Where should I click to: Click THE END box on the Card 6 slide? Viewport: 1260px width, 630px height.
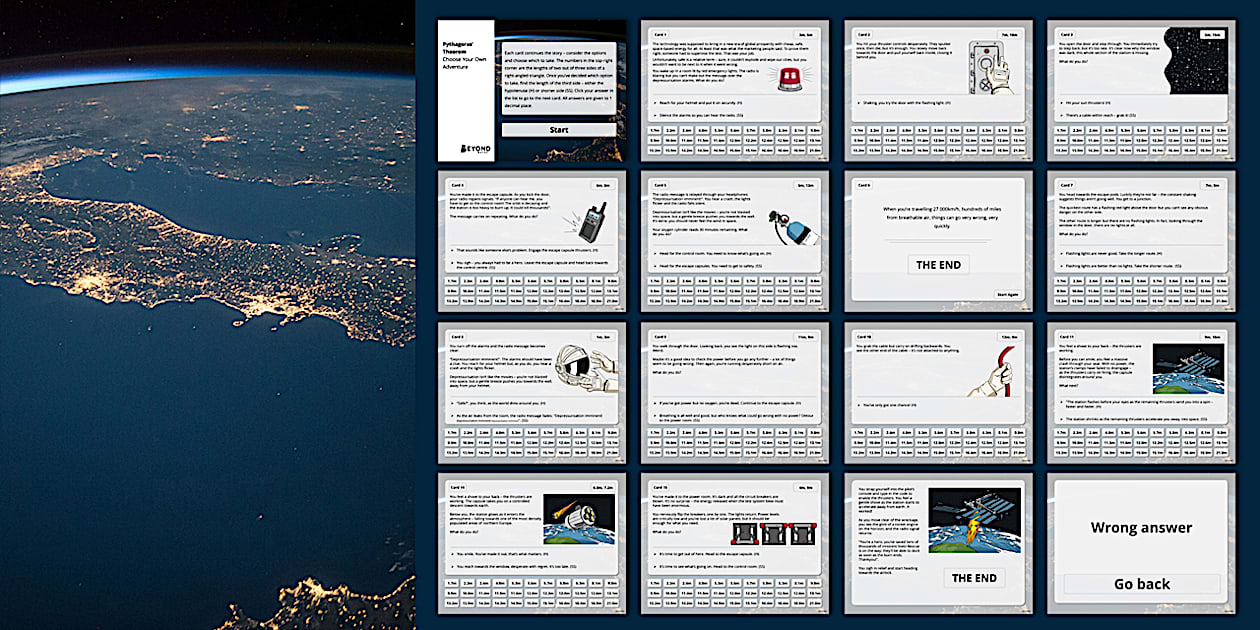pos(938,265)
